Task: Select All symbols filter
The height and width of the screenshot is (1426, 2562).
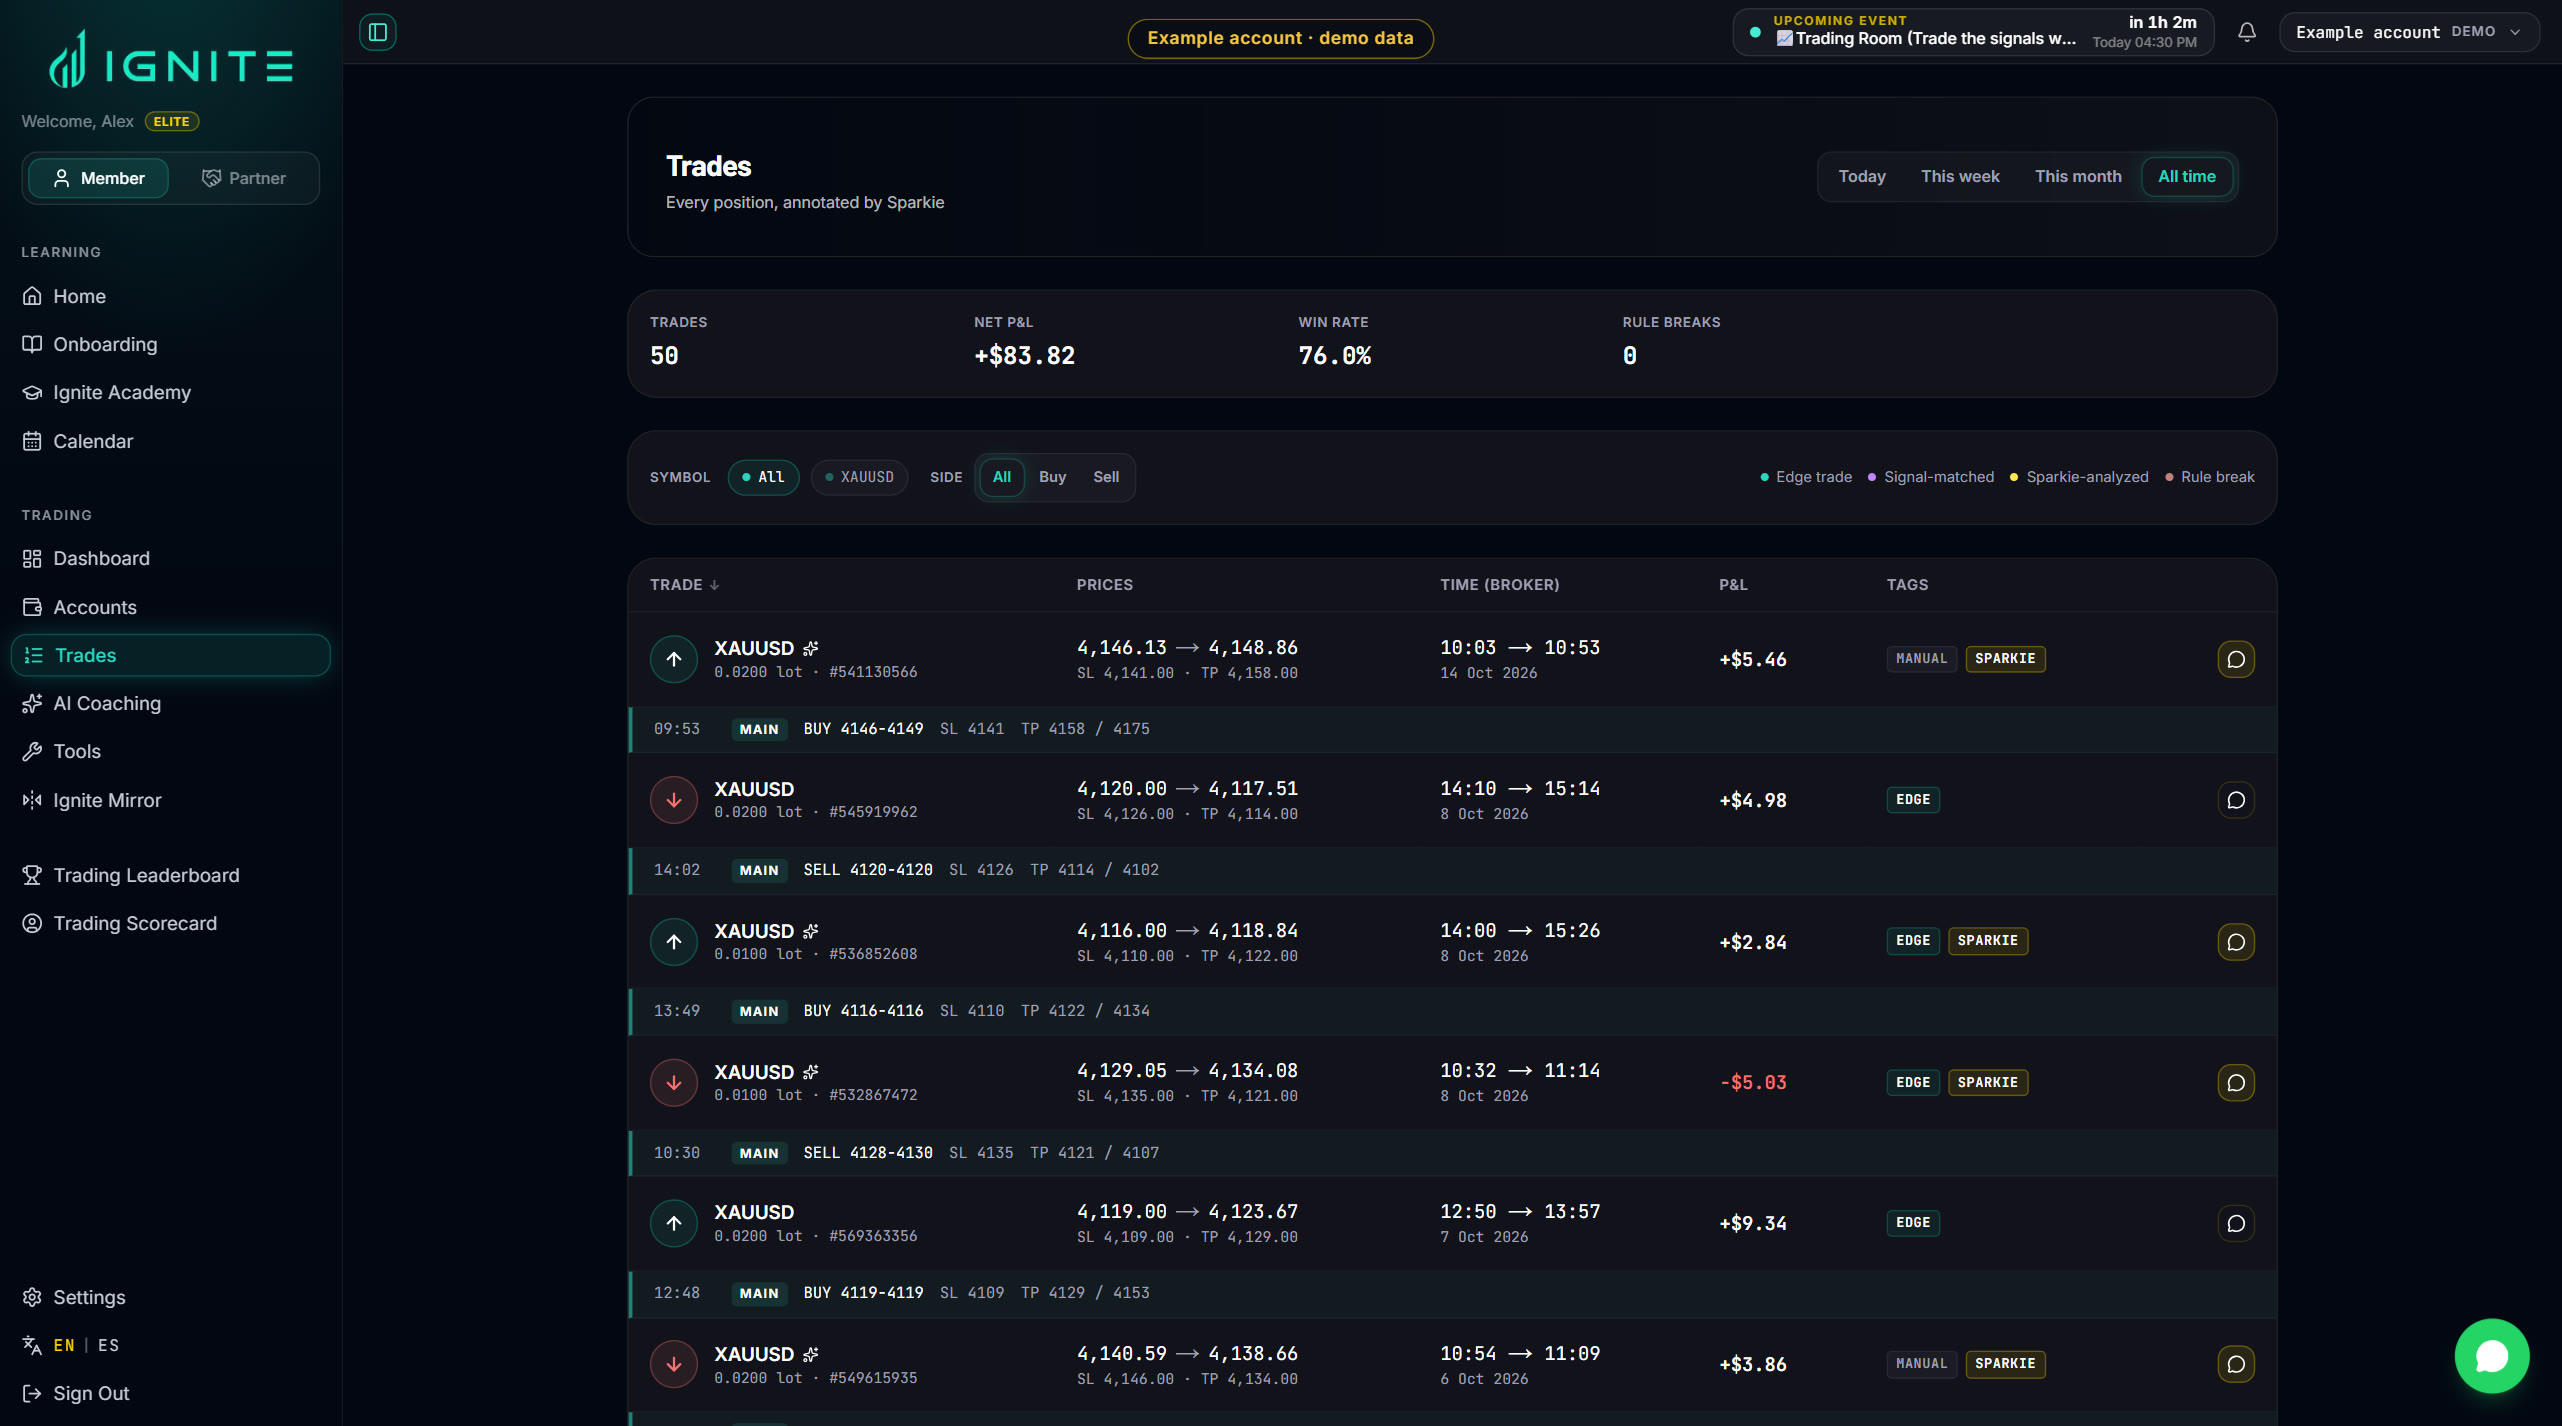Action: [x=763, y=477]
